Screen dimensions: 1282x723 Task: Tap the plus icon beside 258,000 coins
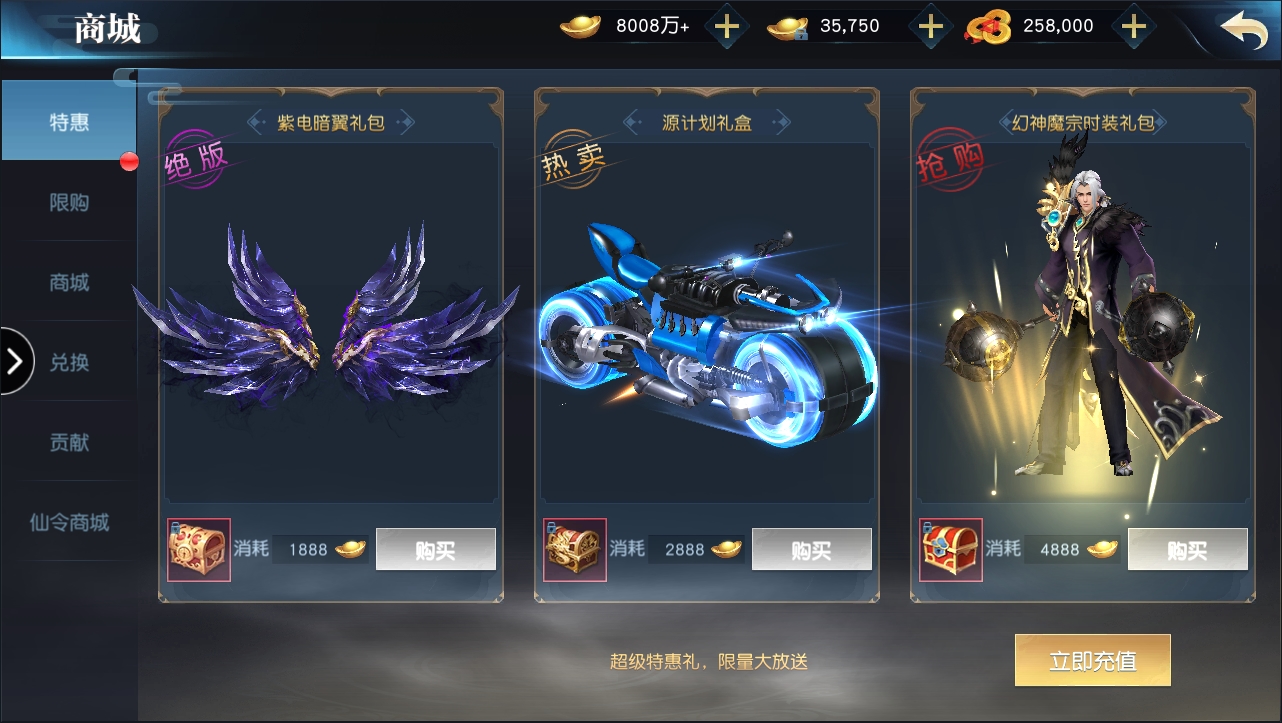point(1133,27)
